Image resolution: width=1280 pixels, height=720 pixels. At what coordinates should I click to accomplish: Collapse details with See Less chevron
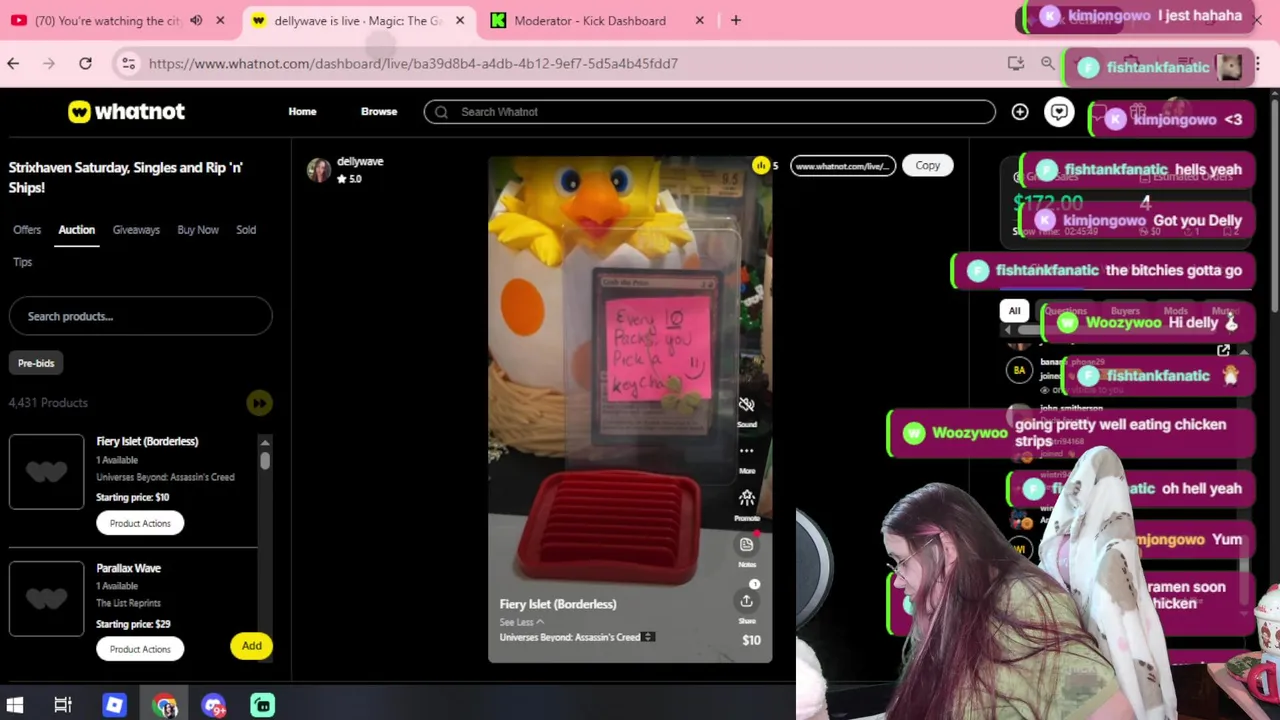522,622
